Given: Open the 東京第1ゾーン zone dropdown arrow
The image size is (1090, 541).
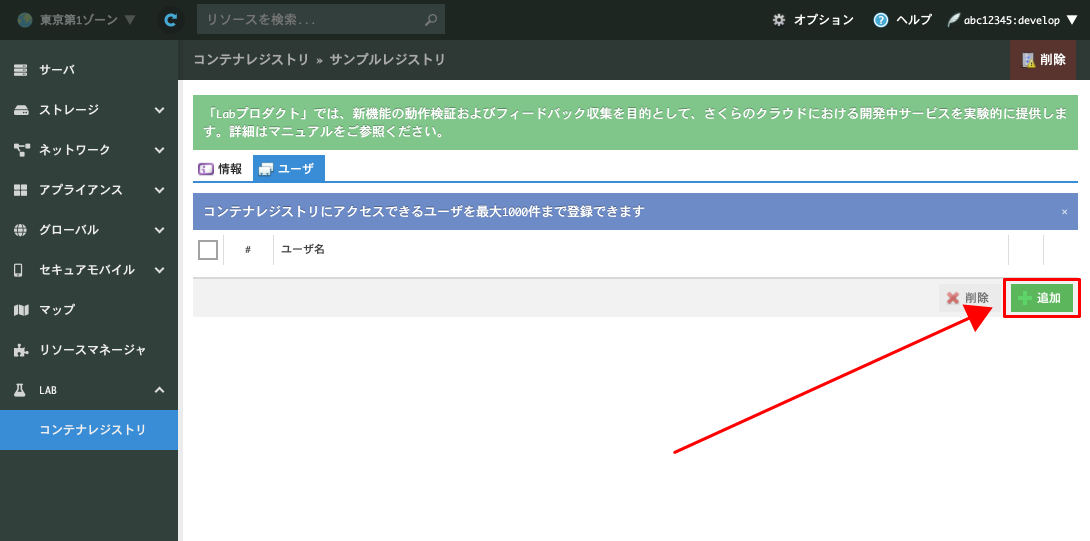Looking at the screenshot, I should [129, 20].
